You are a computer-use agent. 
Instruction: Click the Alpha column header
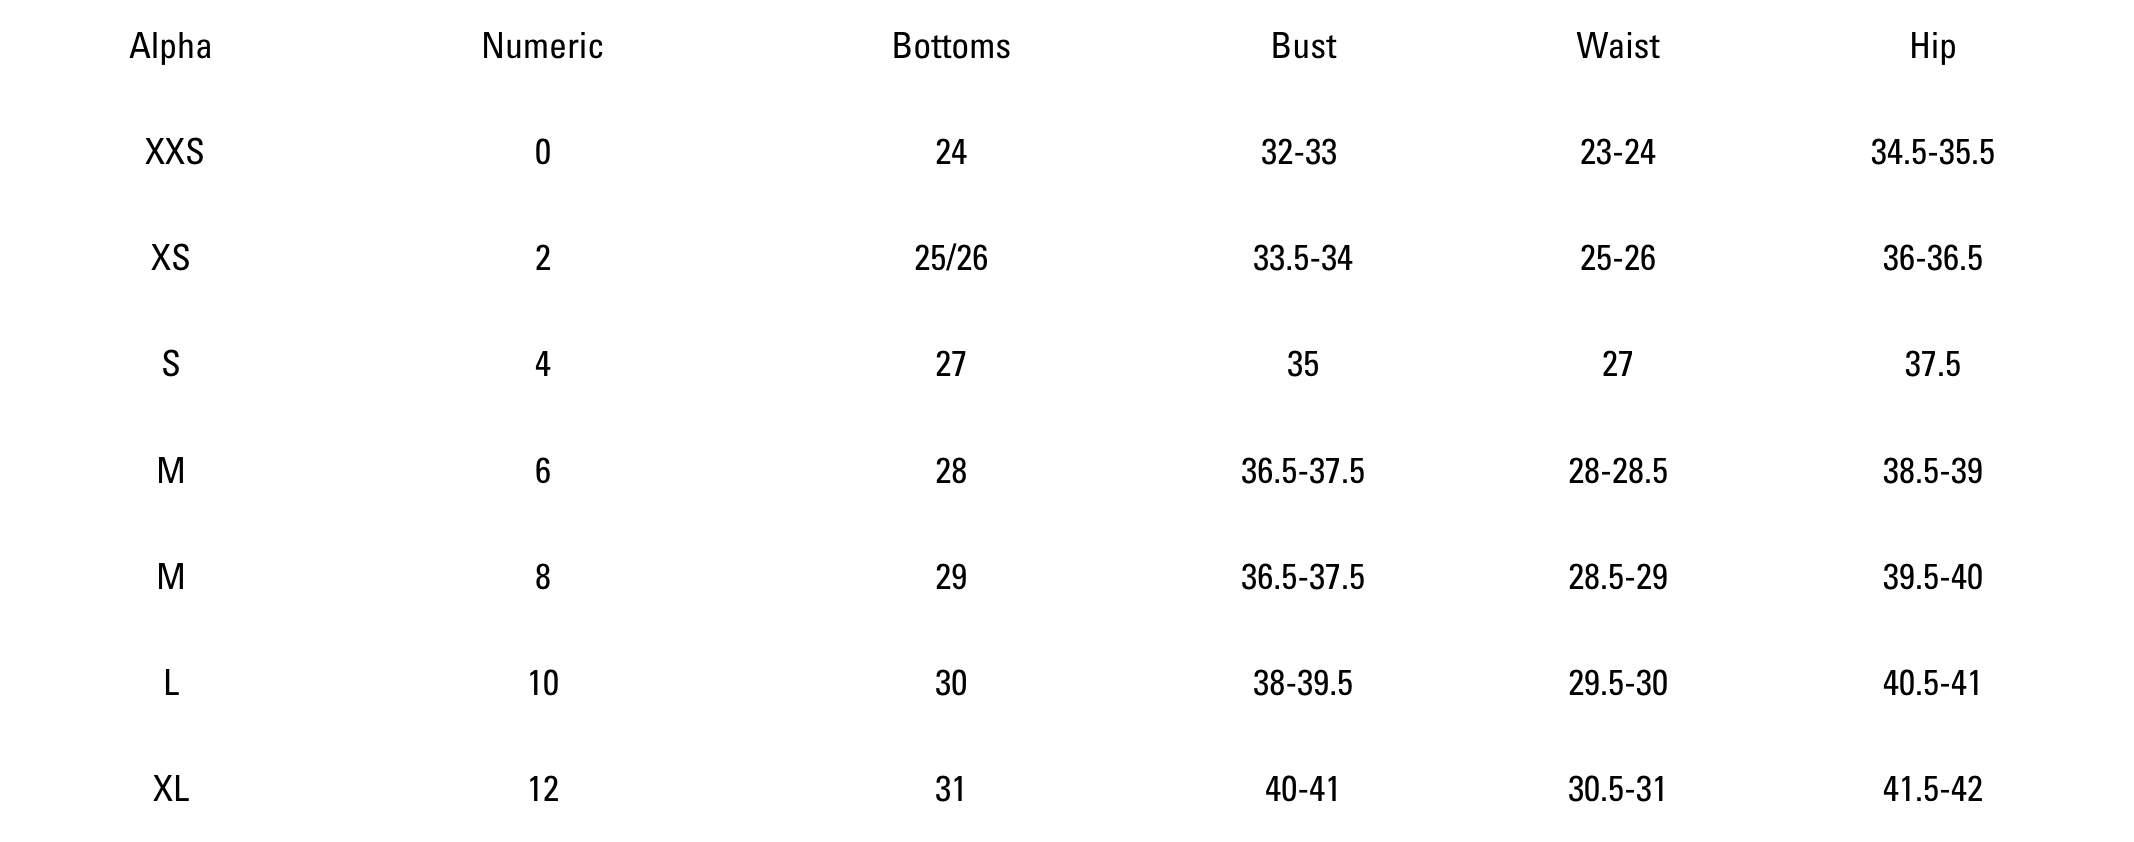click(170, 47)
